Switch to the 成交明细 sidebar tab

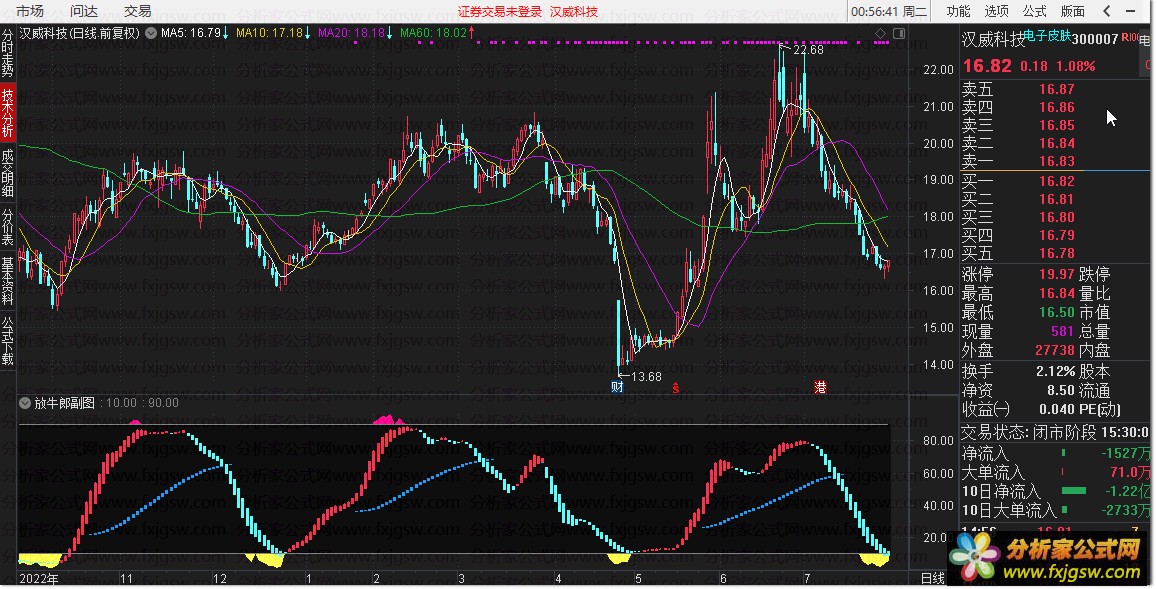tap(7, 173)
